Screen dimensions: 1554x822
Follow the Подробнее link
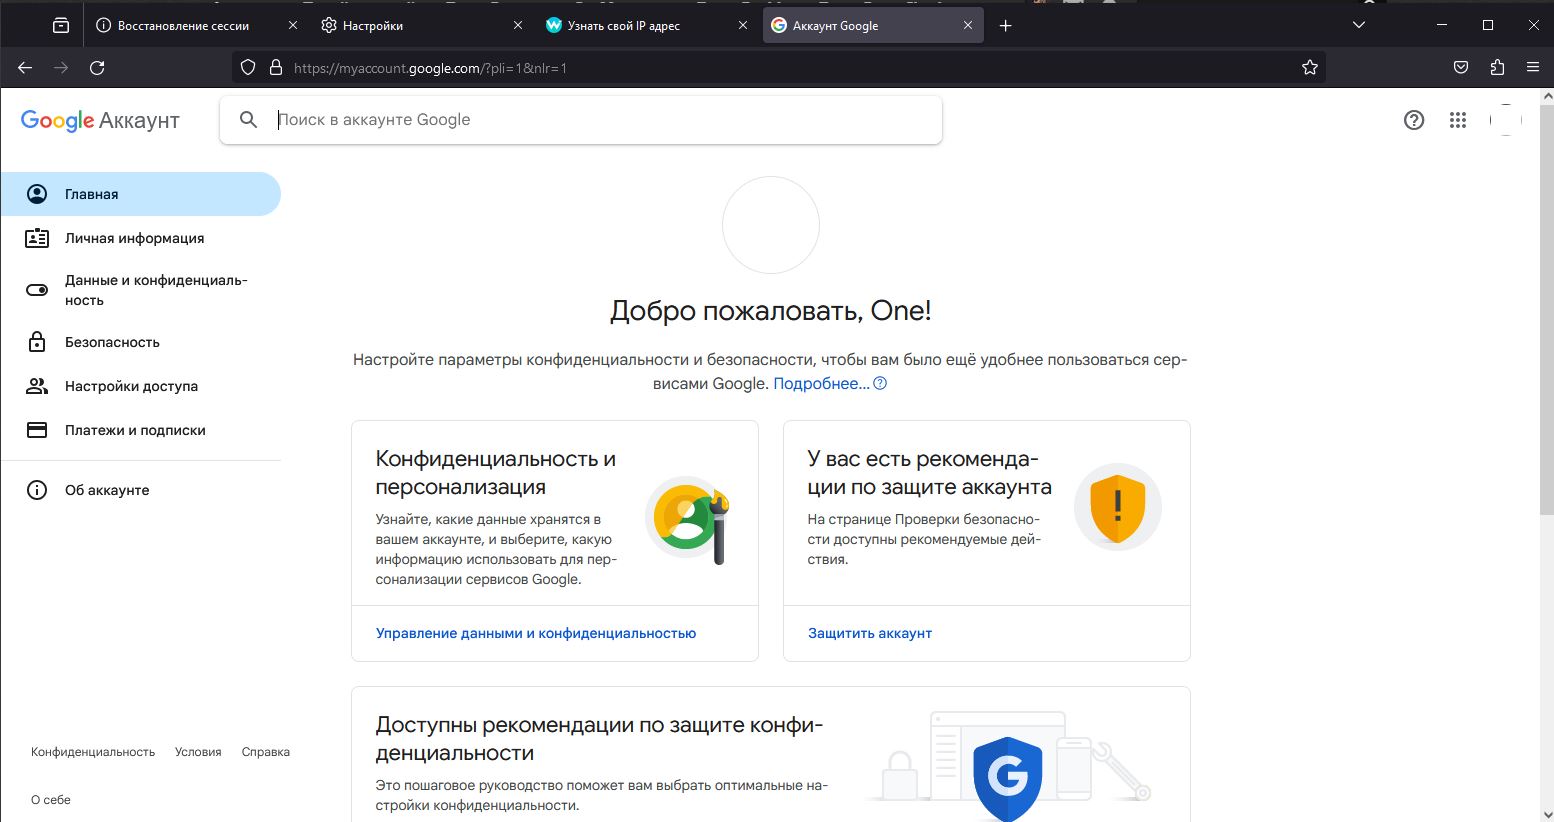[x=821, y=384]
